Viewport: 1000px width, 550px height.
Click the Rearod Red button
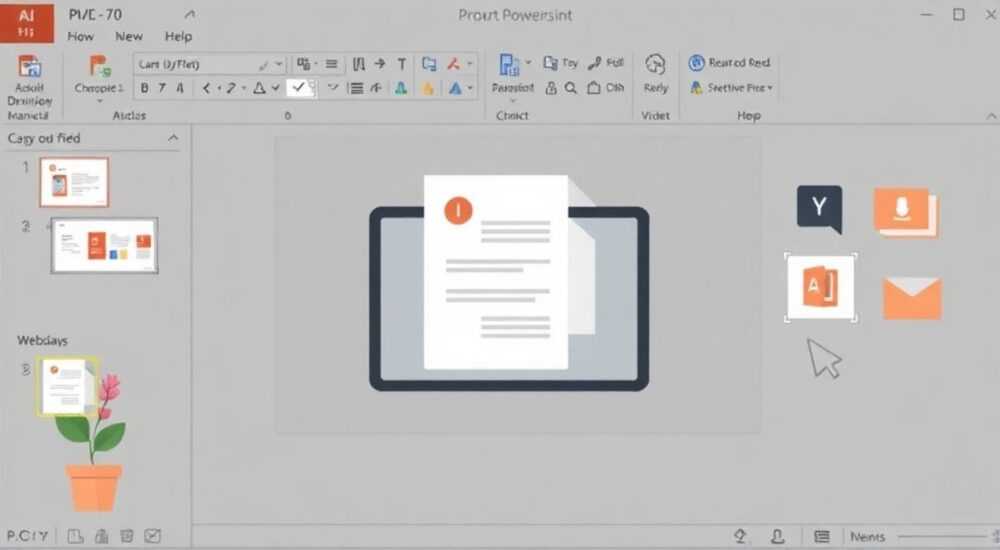click(x=730, y=63)
